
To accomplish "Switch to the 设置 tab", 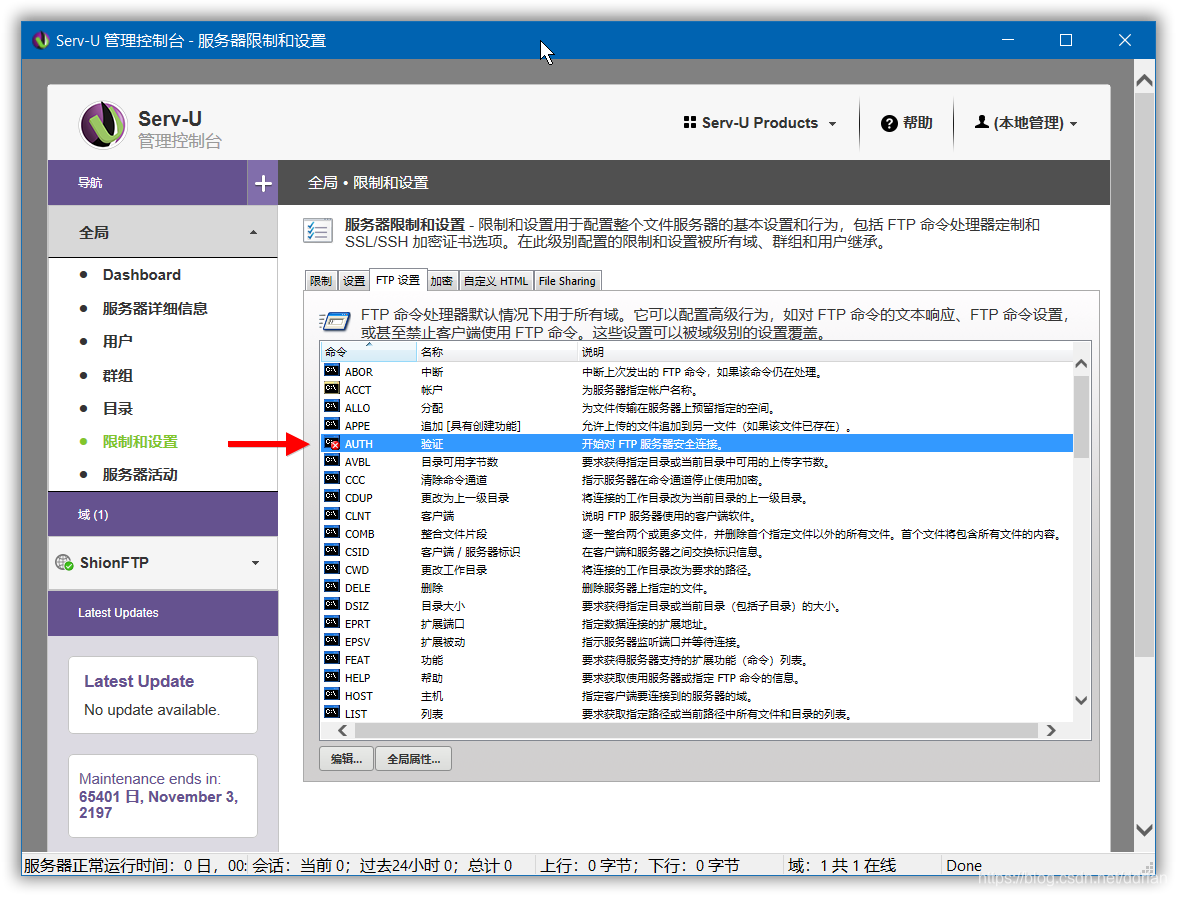I will tap(354, 281).
